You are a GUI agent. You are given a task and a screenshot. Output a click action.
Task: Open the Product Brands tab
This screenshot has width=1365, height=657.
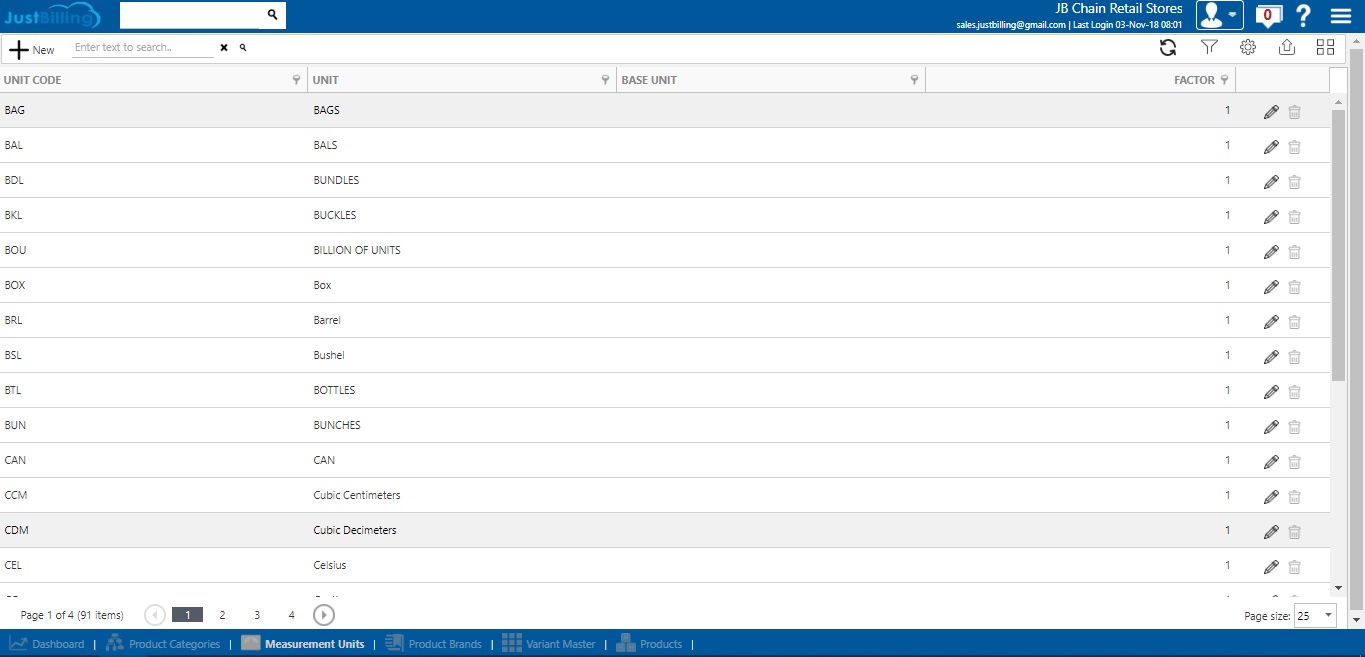(433, 644)
